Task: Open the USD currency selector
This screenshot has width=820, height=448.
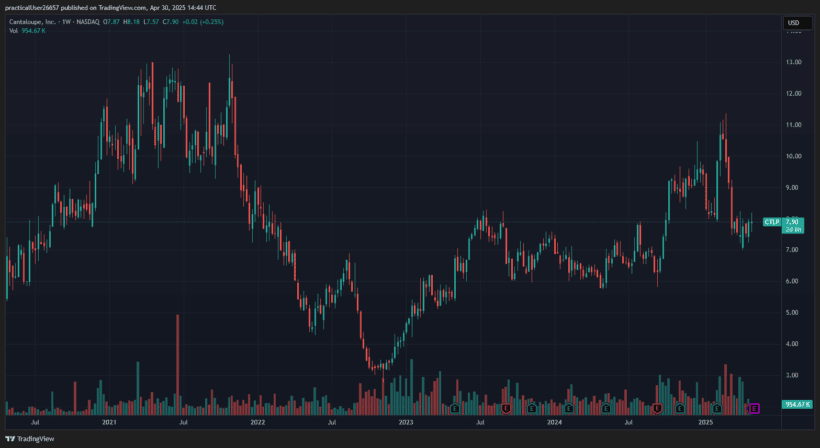Action: coord(795,22)
